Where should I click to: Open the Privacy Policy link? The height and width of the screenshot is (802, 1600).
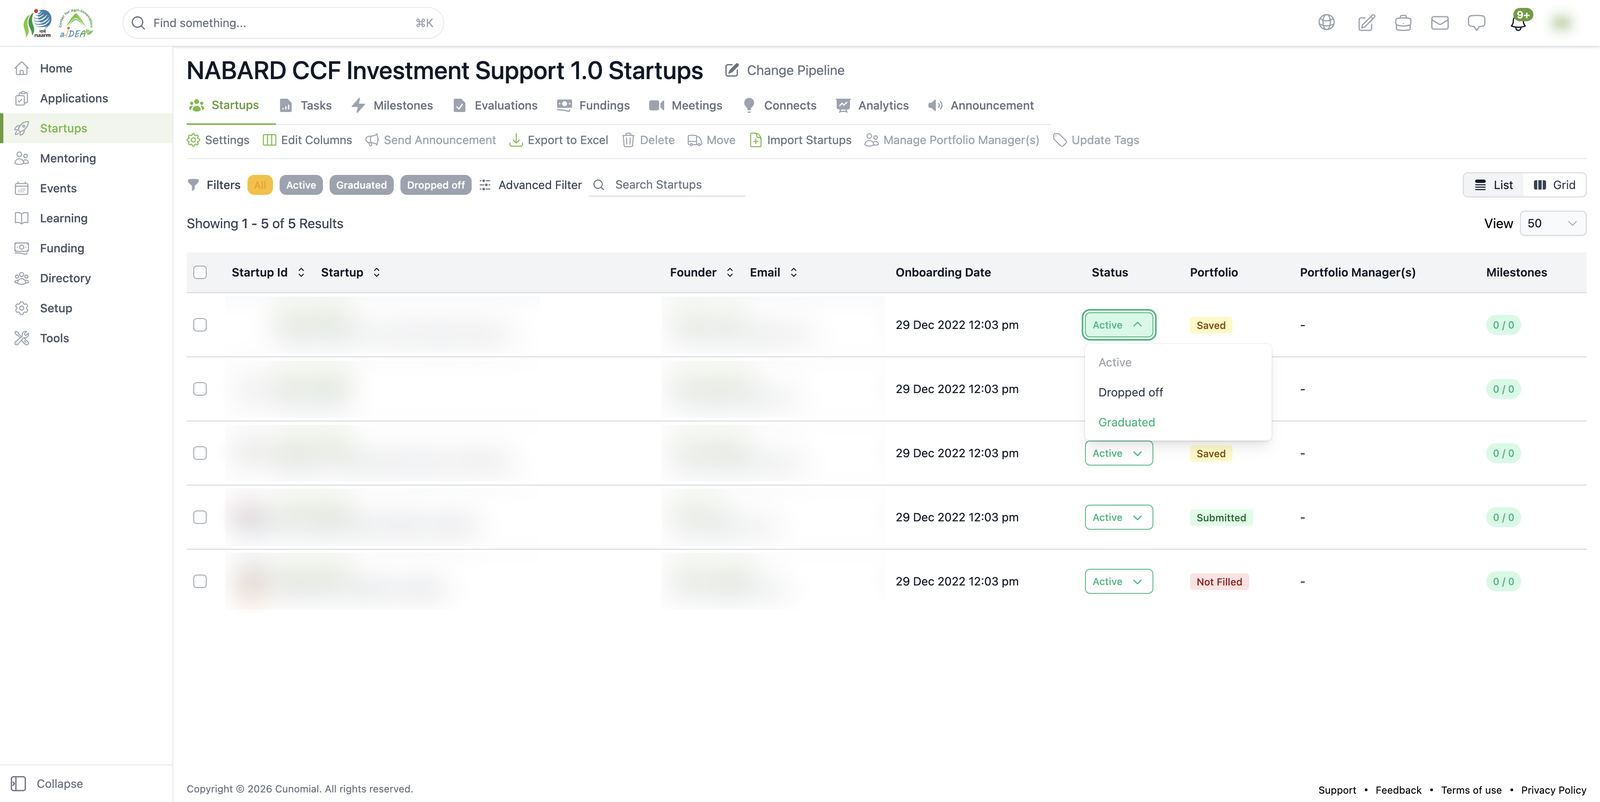(x=1554, y=790)
